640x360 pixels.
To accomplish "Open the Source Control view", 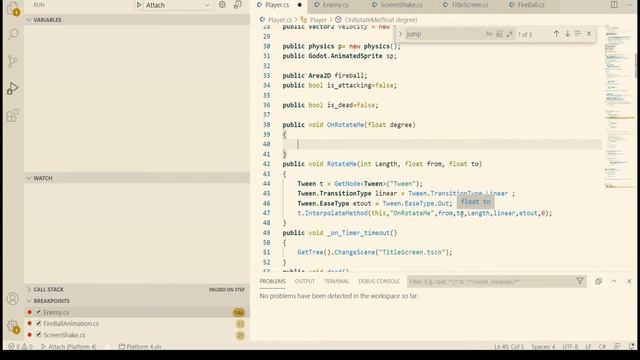I will click(13, 61).
